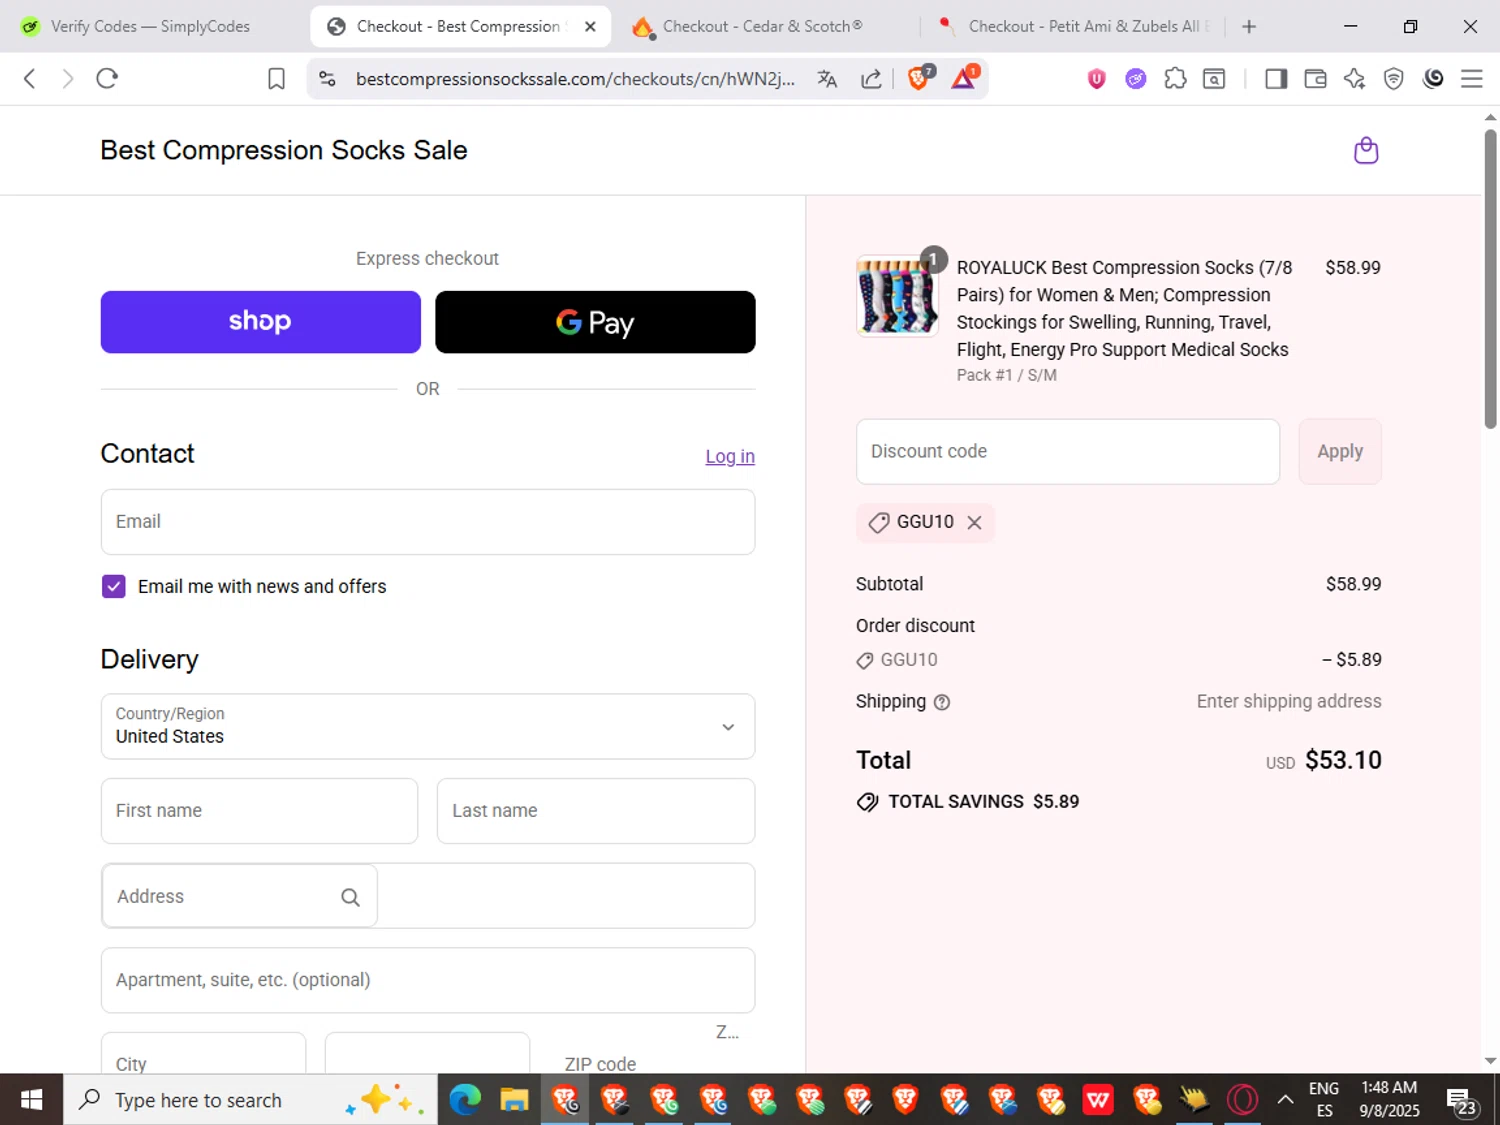Open the notification center icon
1500x1125 pixels.
click(1463, 1101)
